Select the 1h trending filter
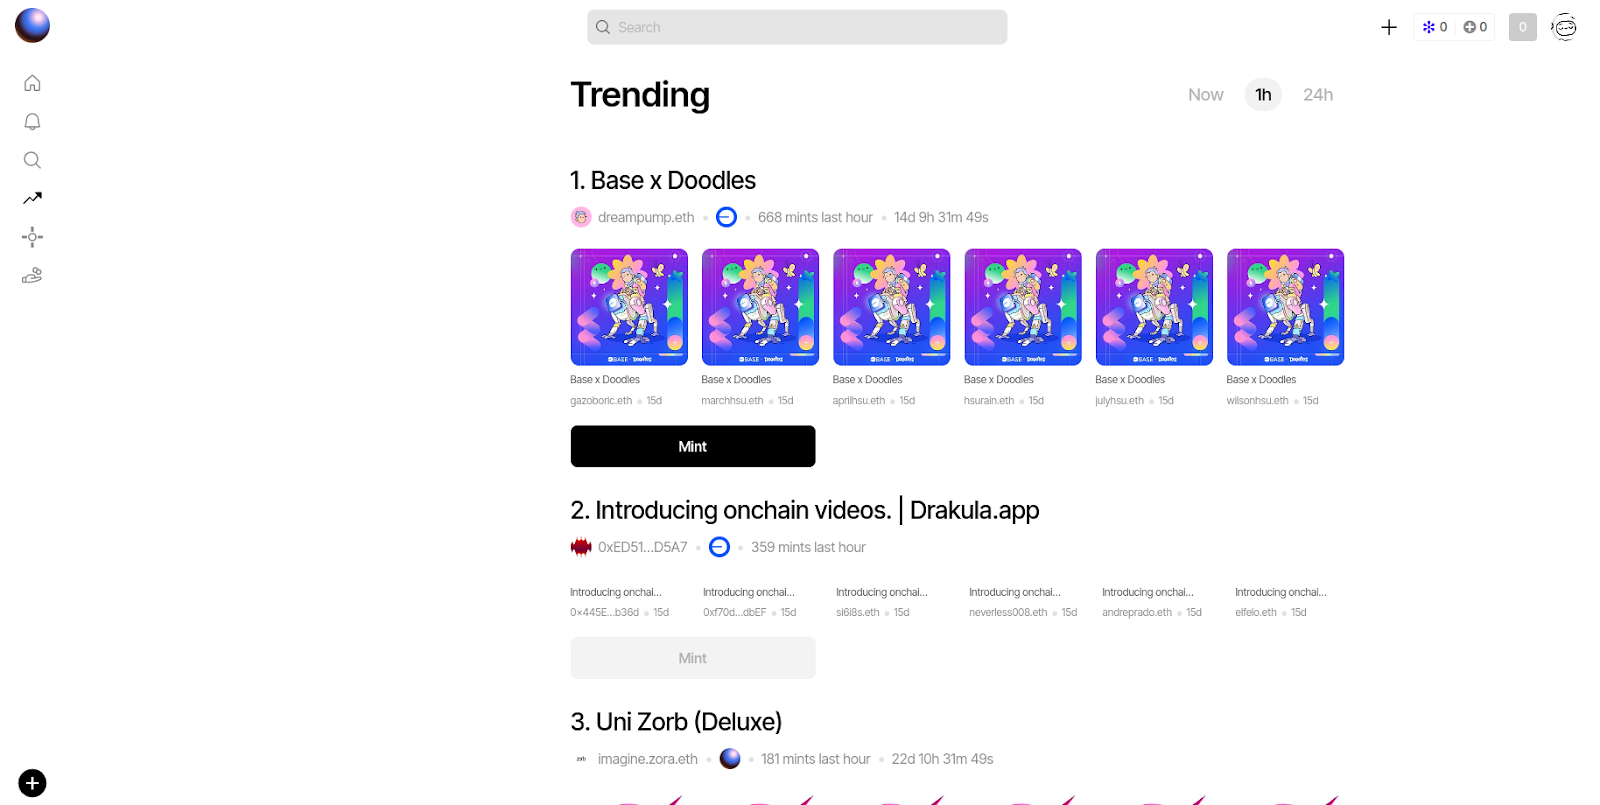This screenshot has height=805, width=1600. [x=1263, y=95]
